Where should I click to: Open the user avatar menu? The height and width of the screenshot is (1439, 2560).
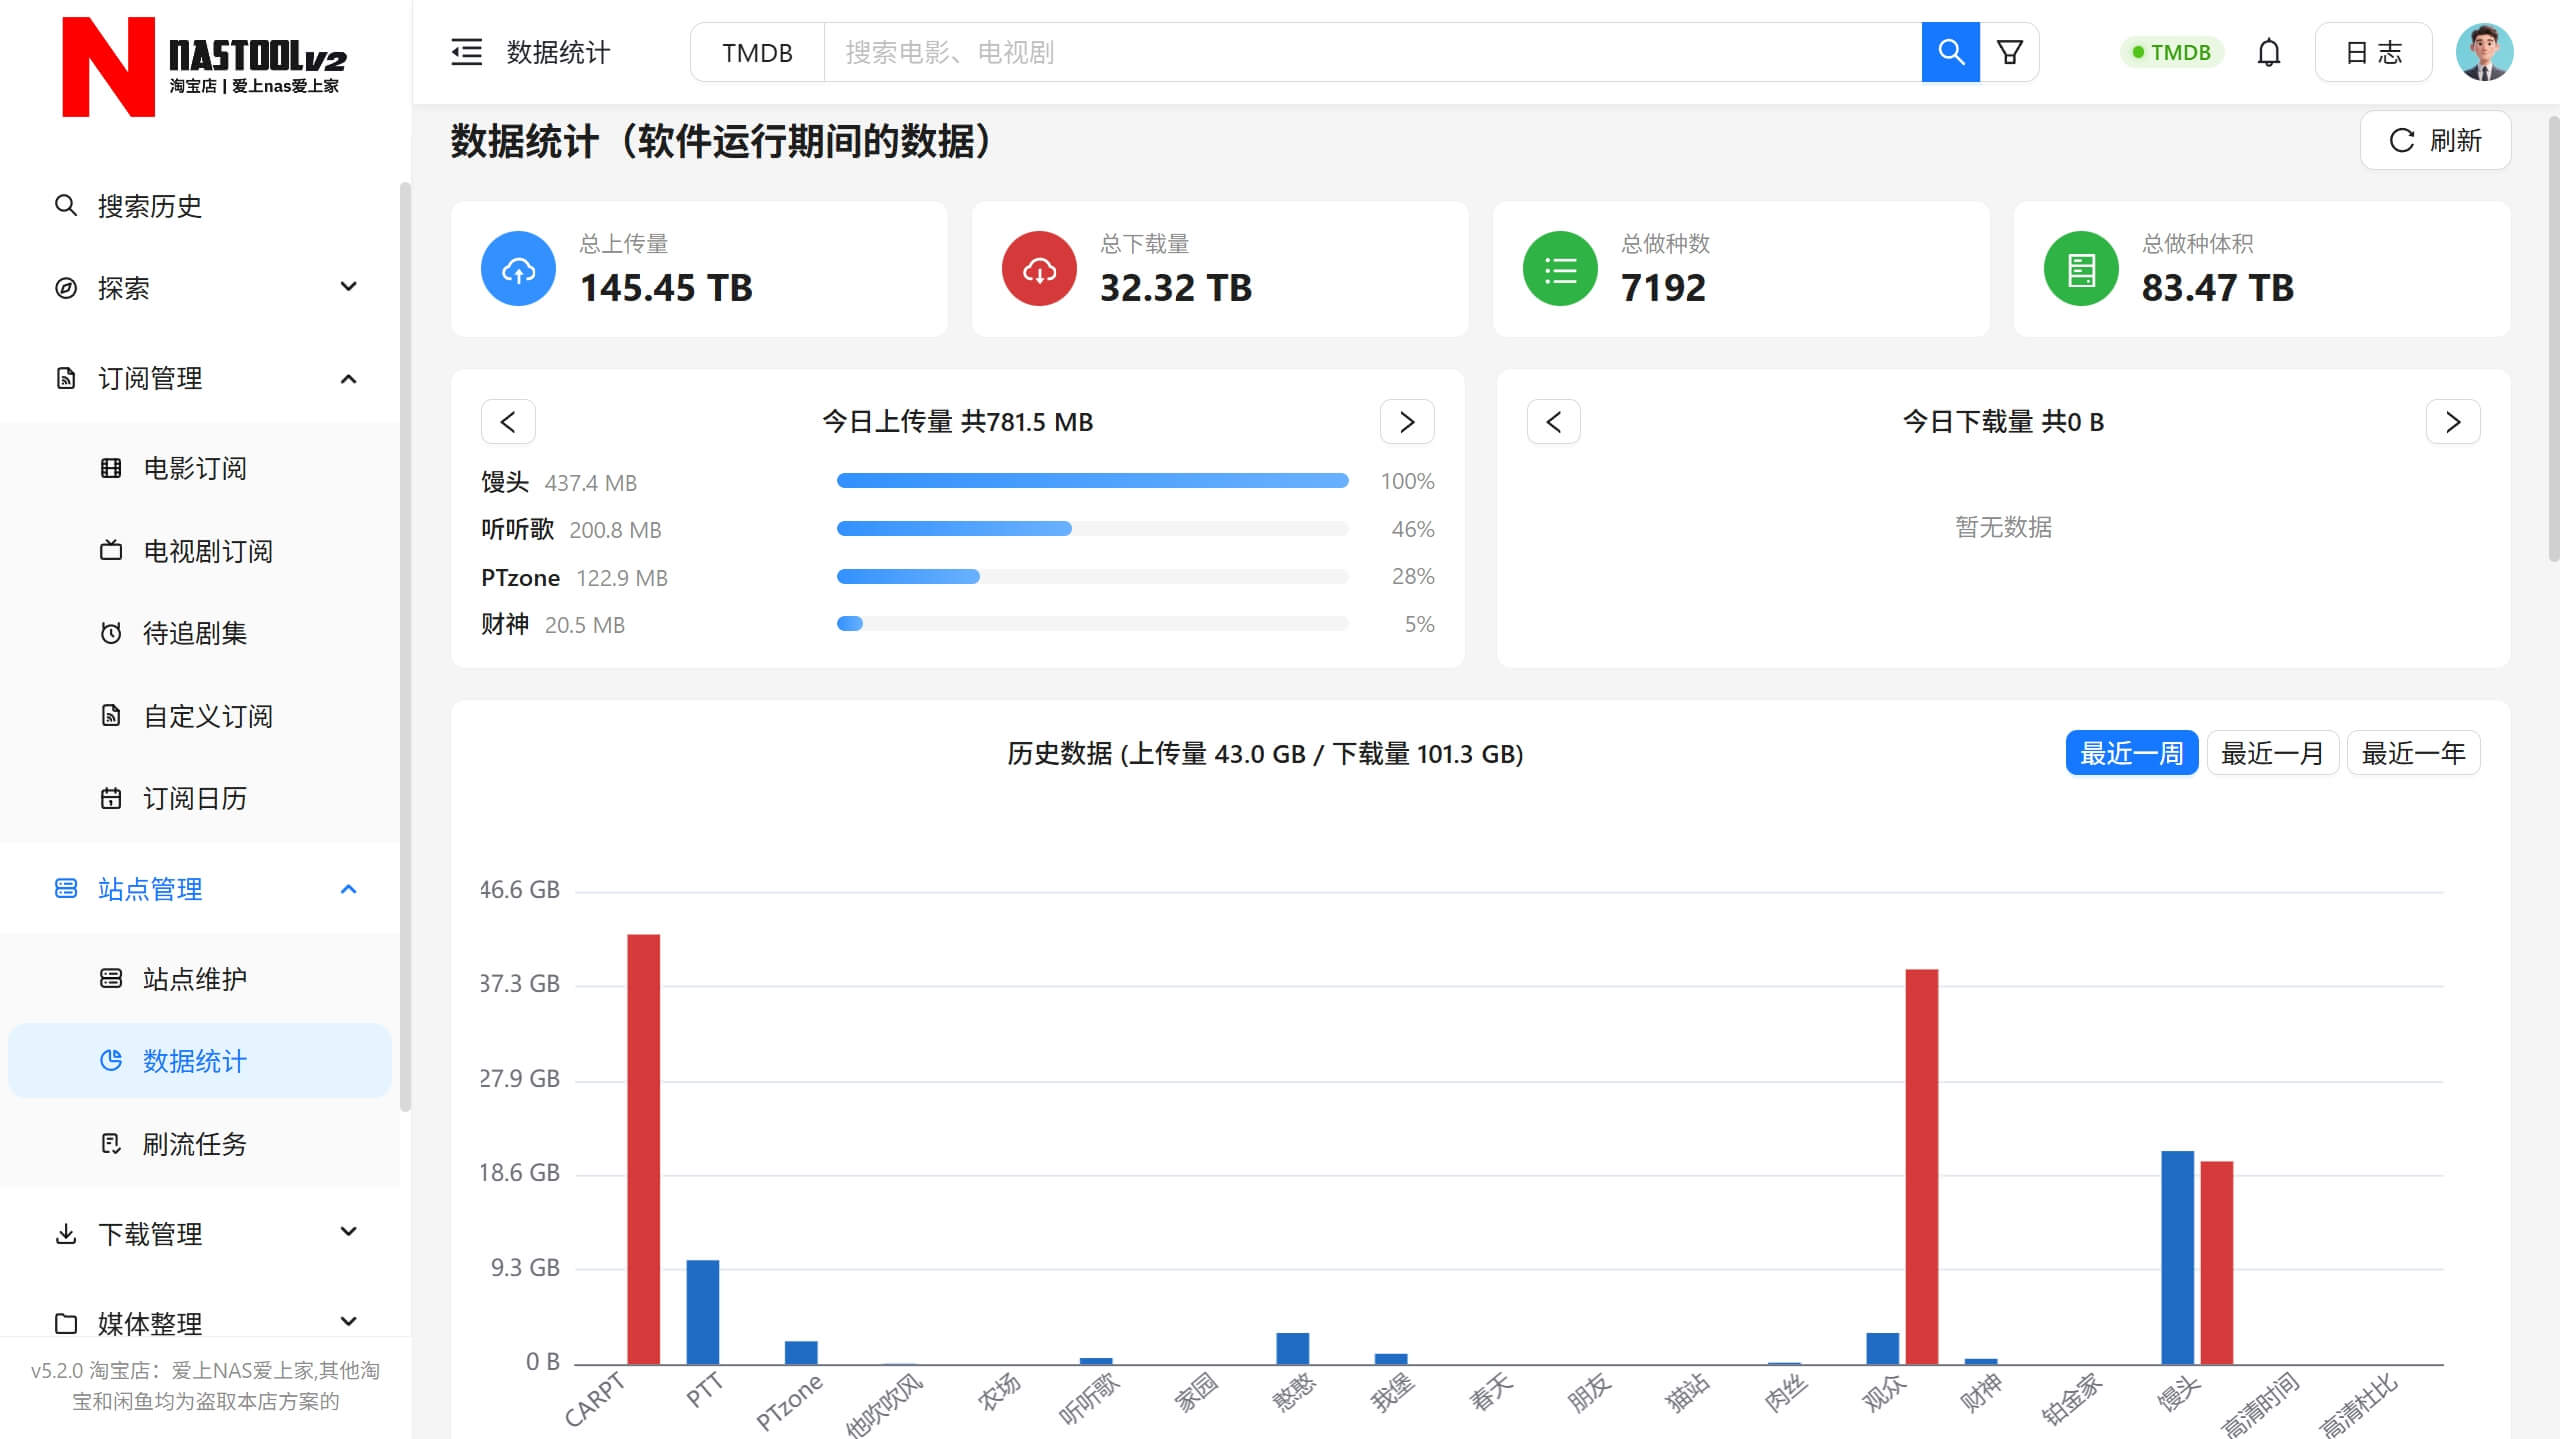pyautogui.click(x=2484, y=52)
